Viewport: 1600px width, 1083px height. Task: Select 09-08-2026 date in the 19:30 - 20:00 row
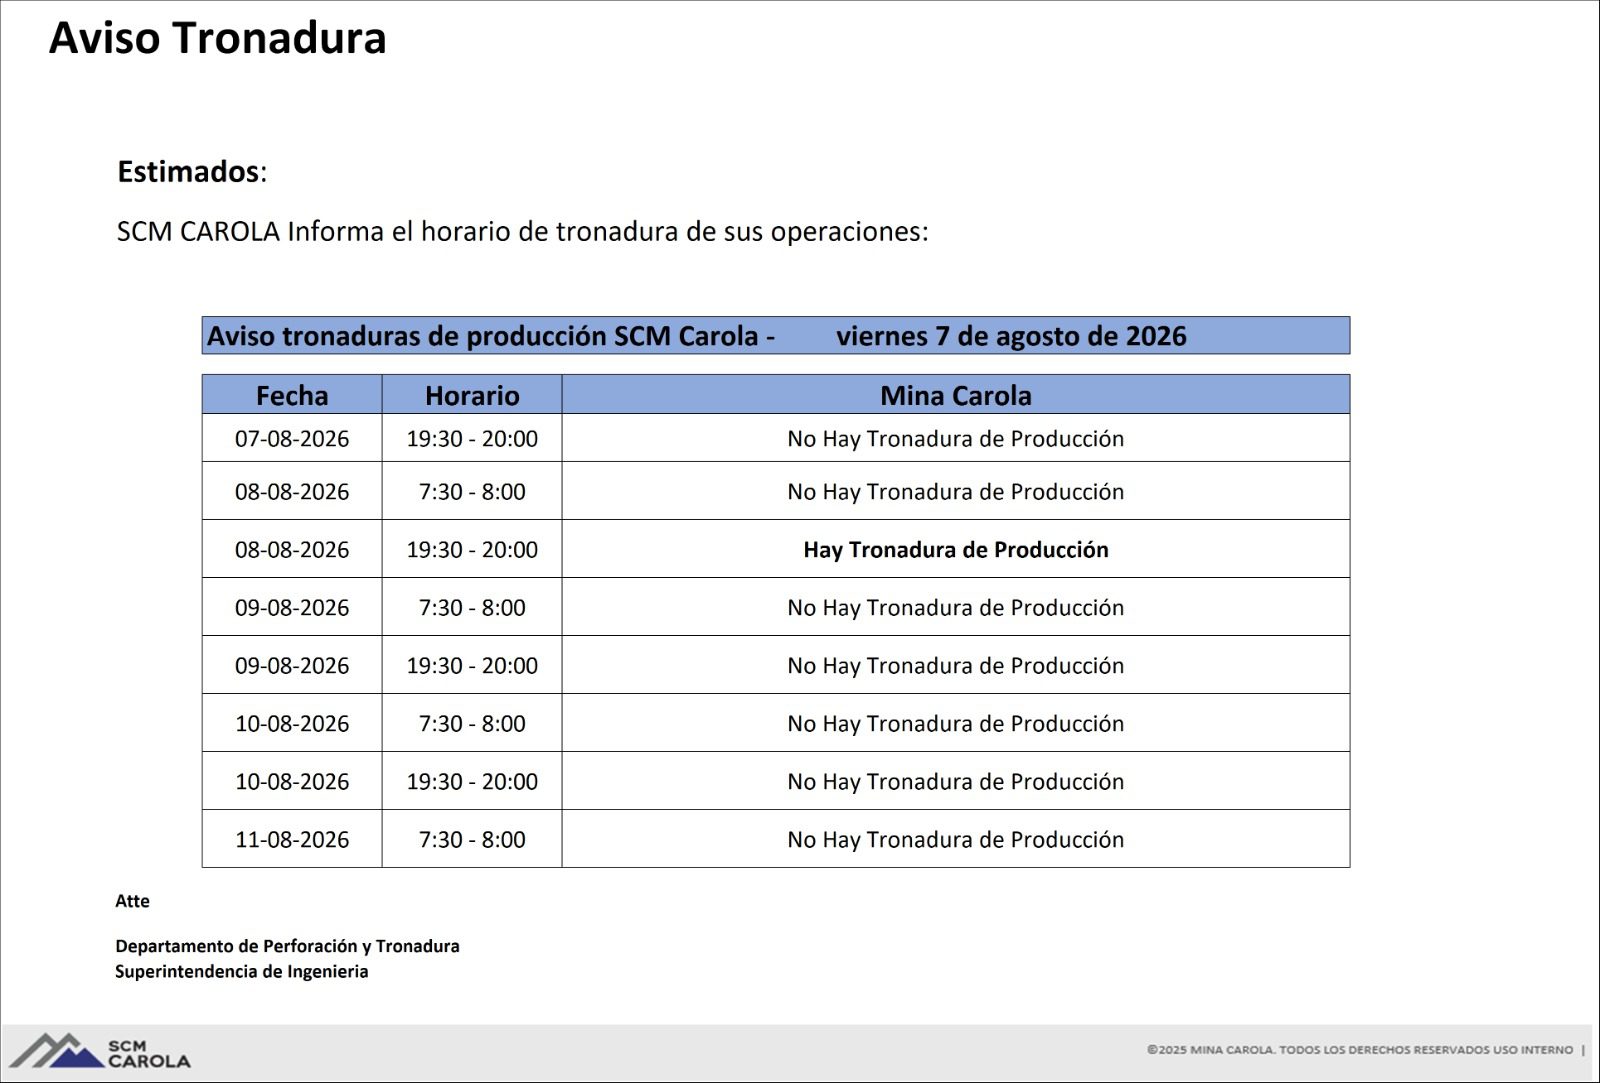292,665
